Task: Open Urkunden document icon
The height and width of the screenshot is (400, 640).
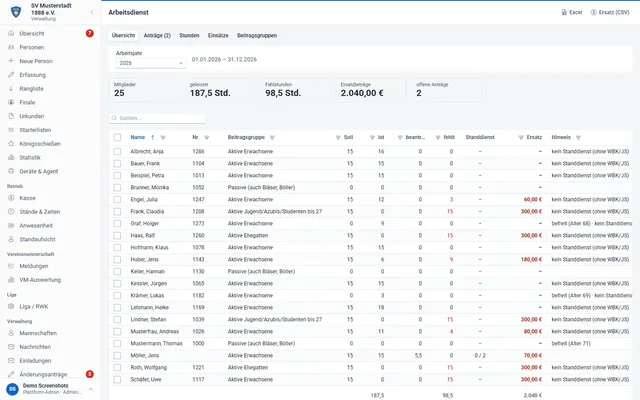Action: point(11,116)
